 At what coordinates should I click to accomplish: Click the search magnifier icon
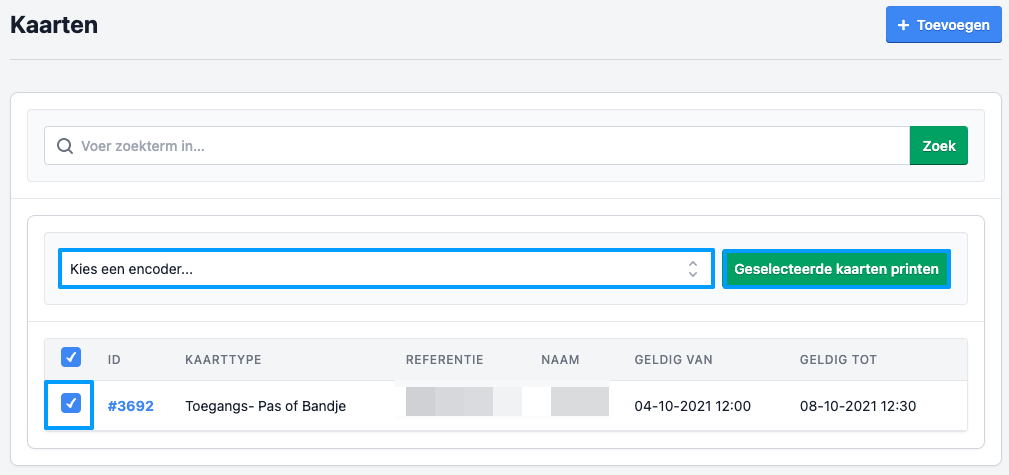point(64,146)
